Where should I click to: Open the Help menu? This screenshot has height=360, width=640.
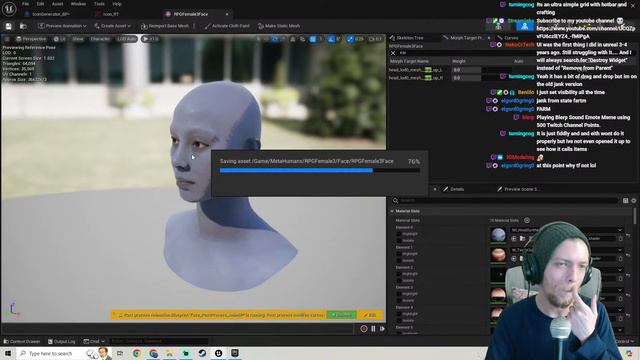(x=117, y=4)
